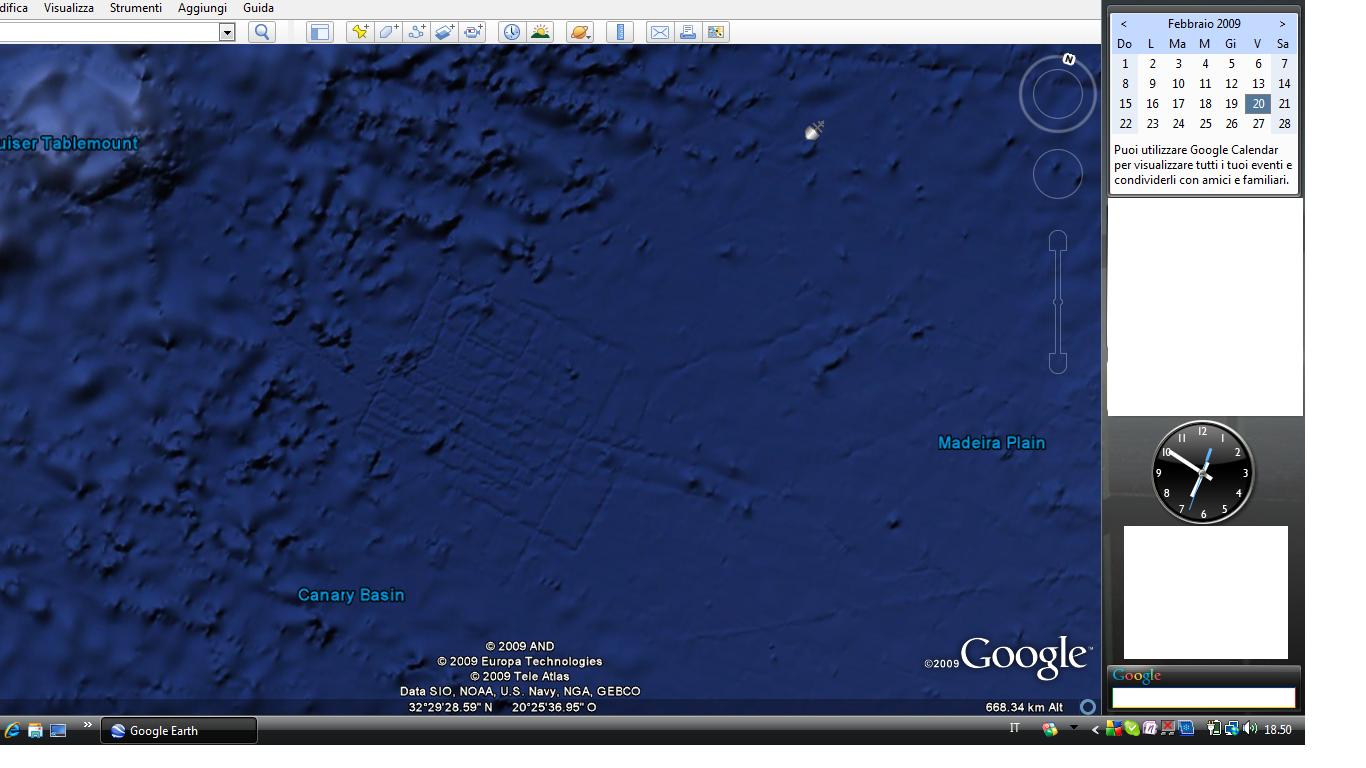
Task: Open the Visualizza menu
Action: point(69,8)
